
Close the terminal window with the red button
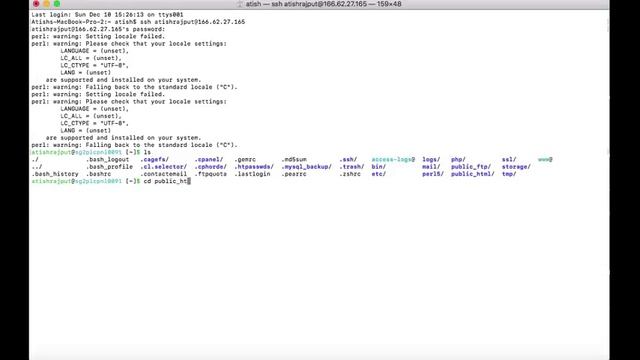(36, 4)
